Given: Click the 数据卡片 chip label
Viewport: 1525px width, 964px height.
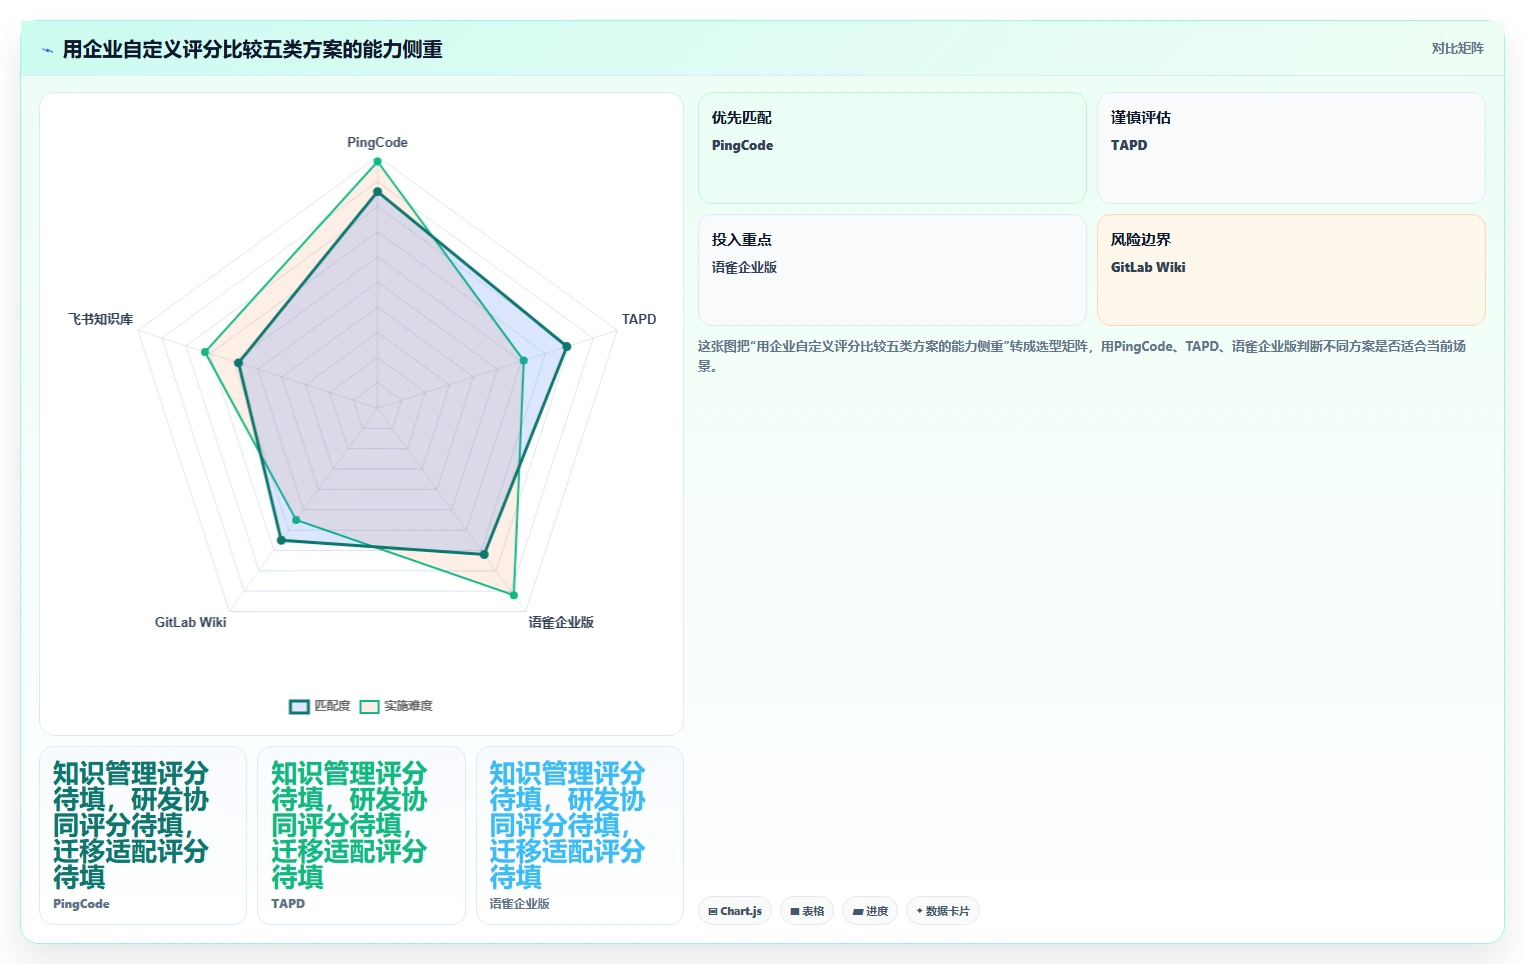Looking at the screenshot, I should (x=947, y=911).
